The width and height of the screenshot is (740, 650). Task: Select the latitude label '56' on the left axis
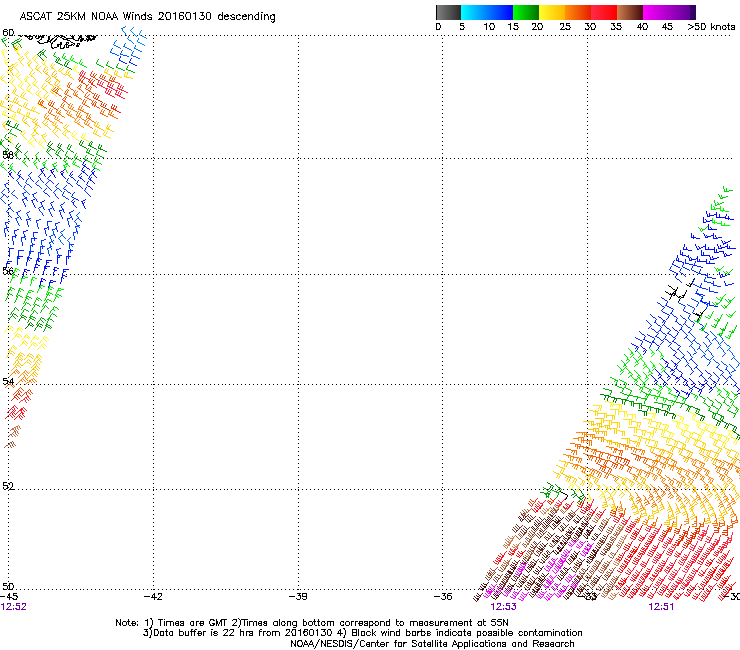[x=8, y=270]
